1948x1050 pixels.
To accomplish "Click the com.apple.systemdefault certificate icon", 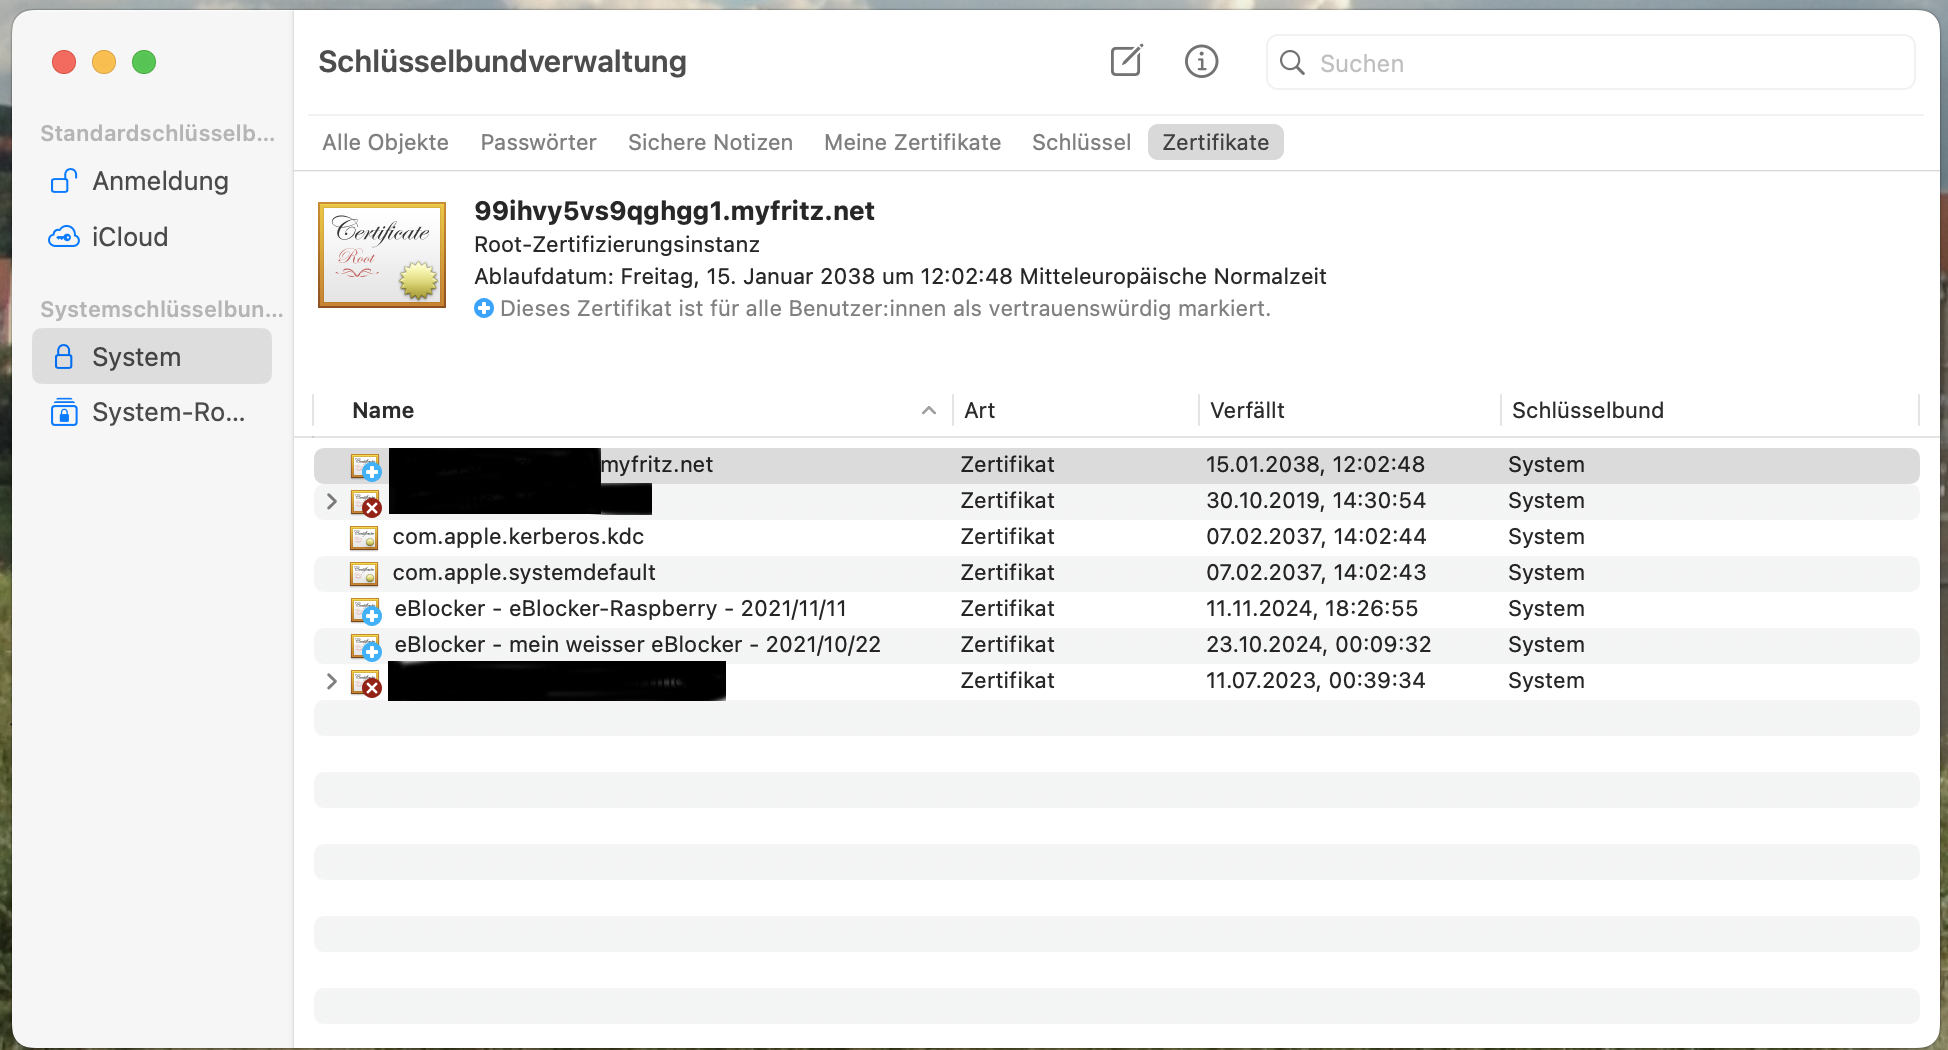I will coord(364,573).
